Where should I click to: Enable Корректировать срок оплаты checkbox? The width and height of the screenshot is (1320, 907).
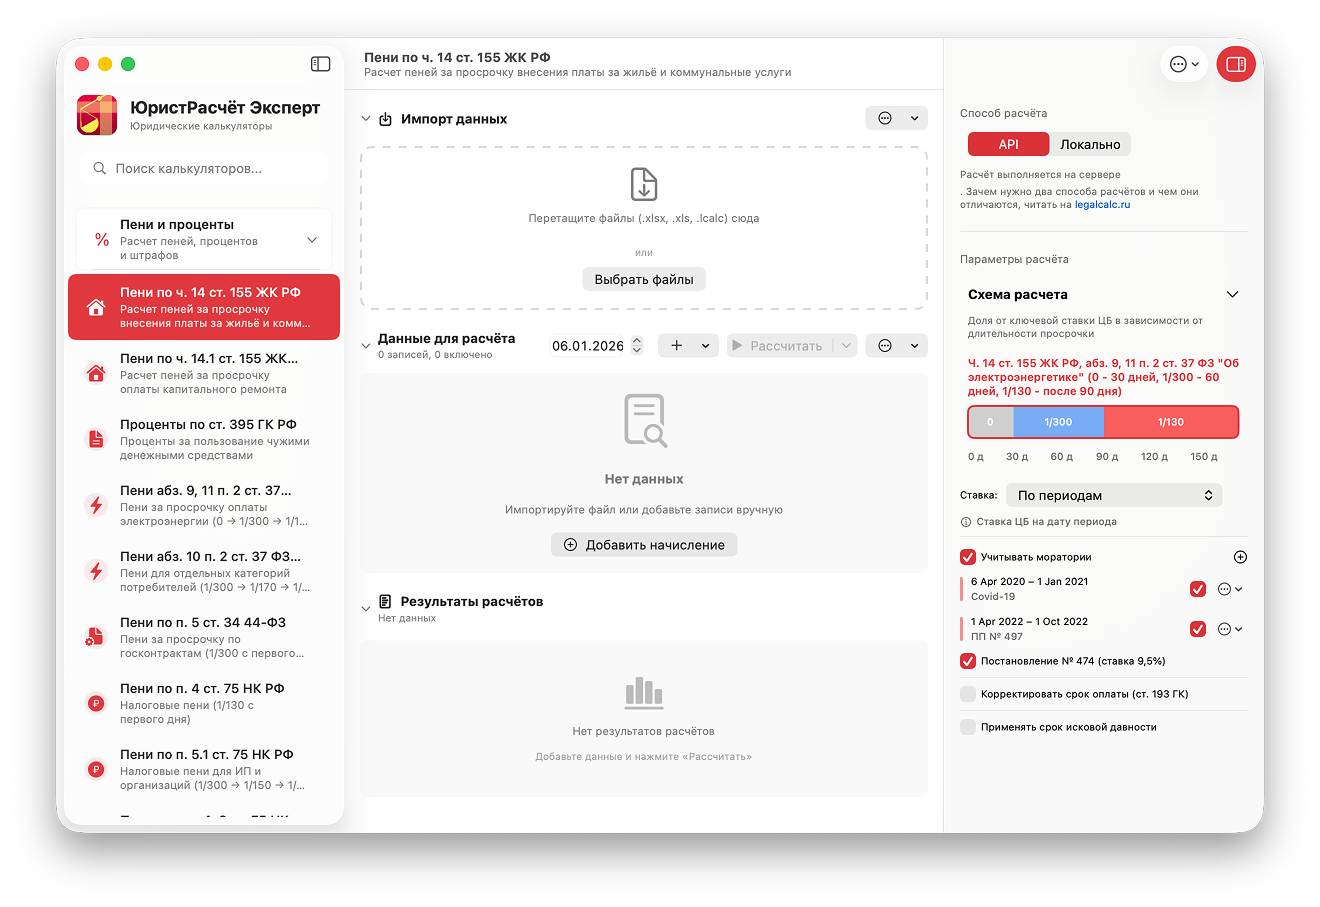point(968,694)
